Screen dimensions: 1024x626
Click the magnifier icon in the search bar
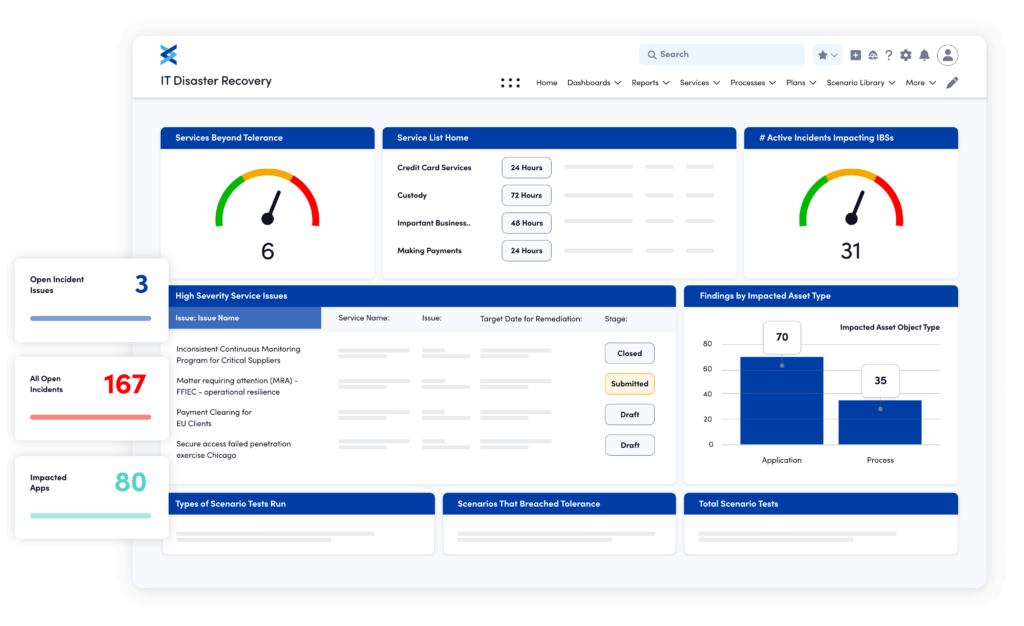pyautogui.click(x=651, y=54)
